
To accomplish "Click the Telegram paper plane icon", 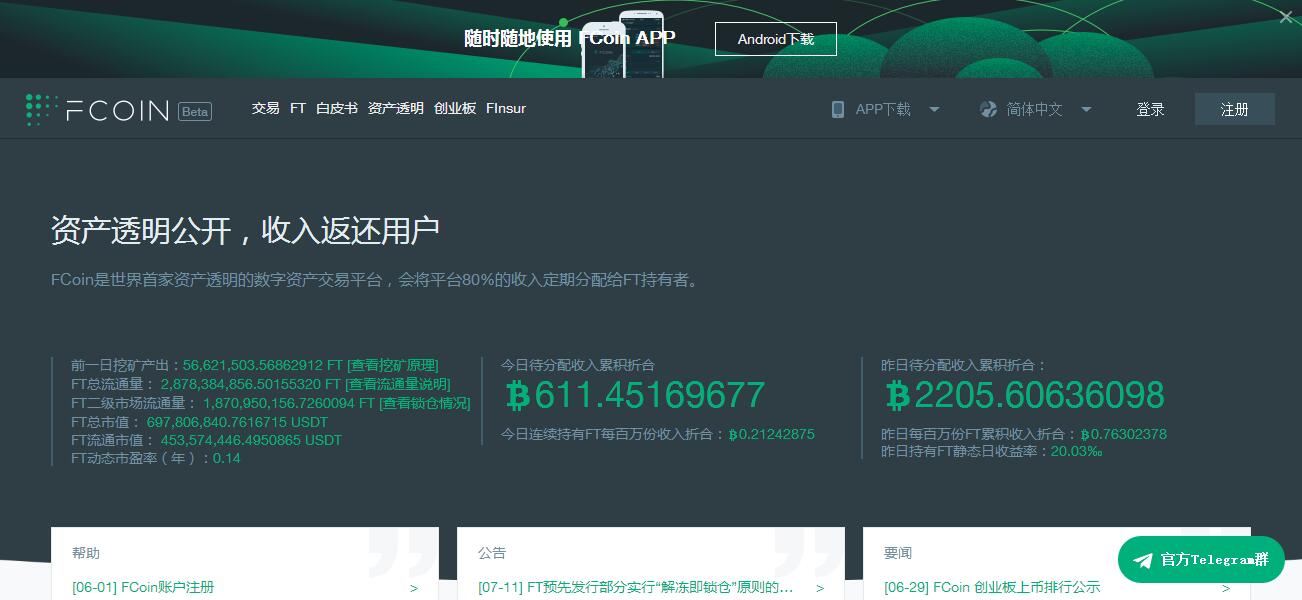I will [x=1143, y=560].
